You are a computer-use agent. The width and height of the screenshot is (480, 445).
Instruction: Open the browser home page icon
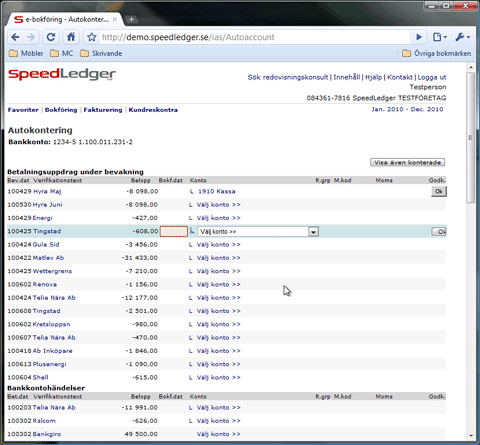click(71, 37)
